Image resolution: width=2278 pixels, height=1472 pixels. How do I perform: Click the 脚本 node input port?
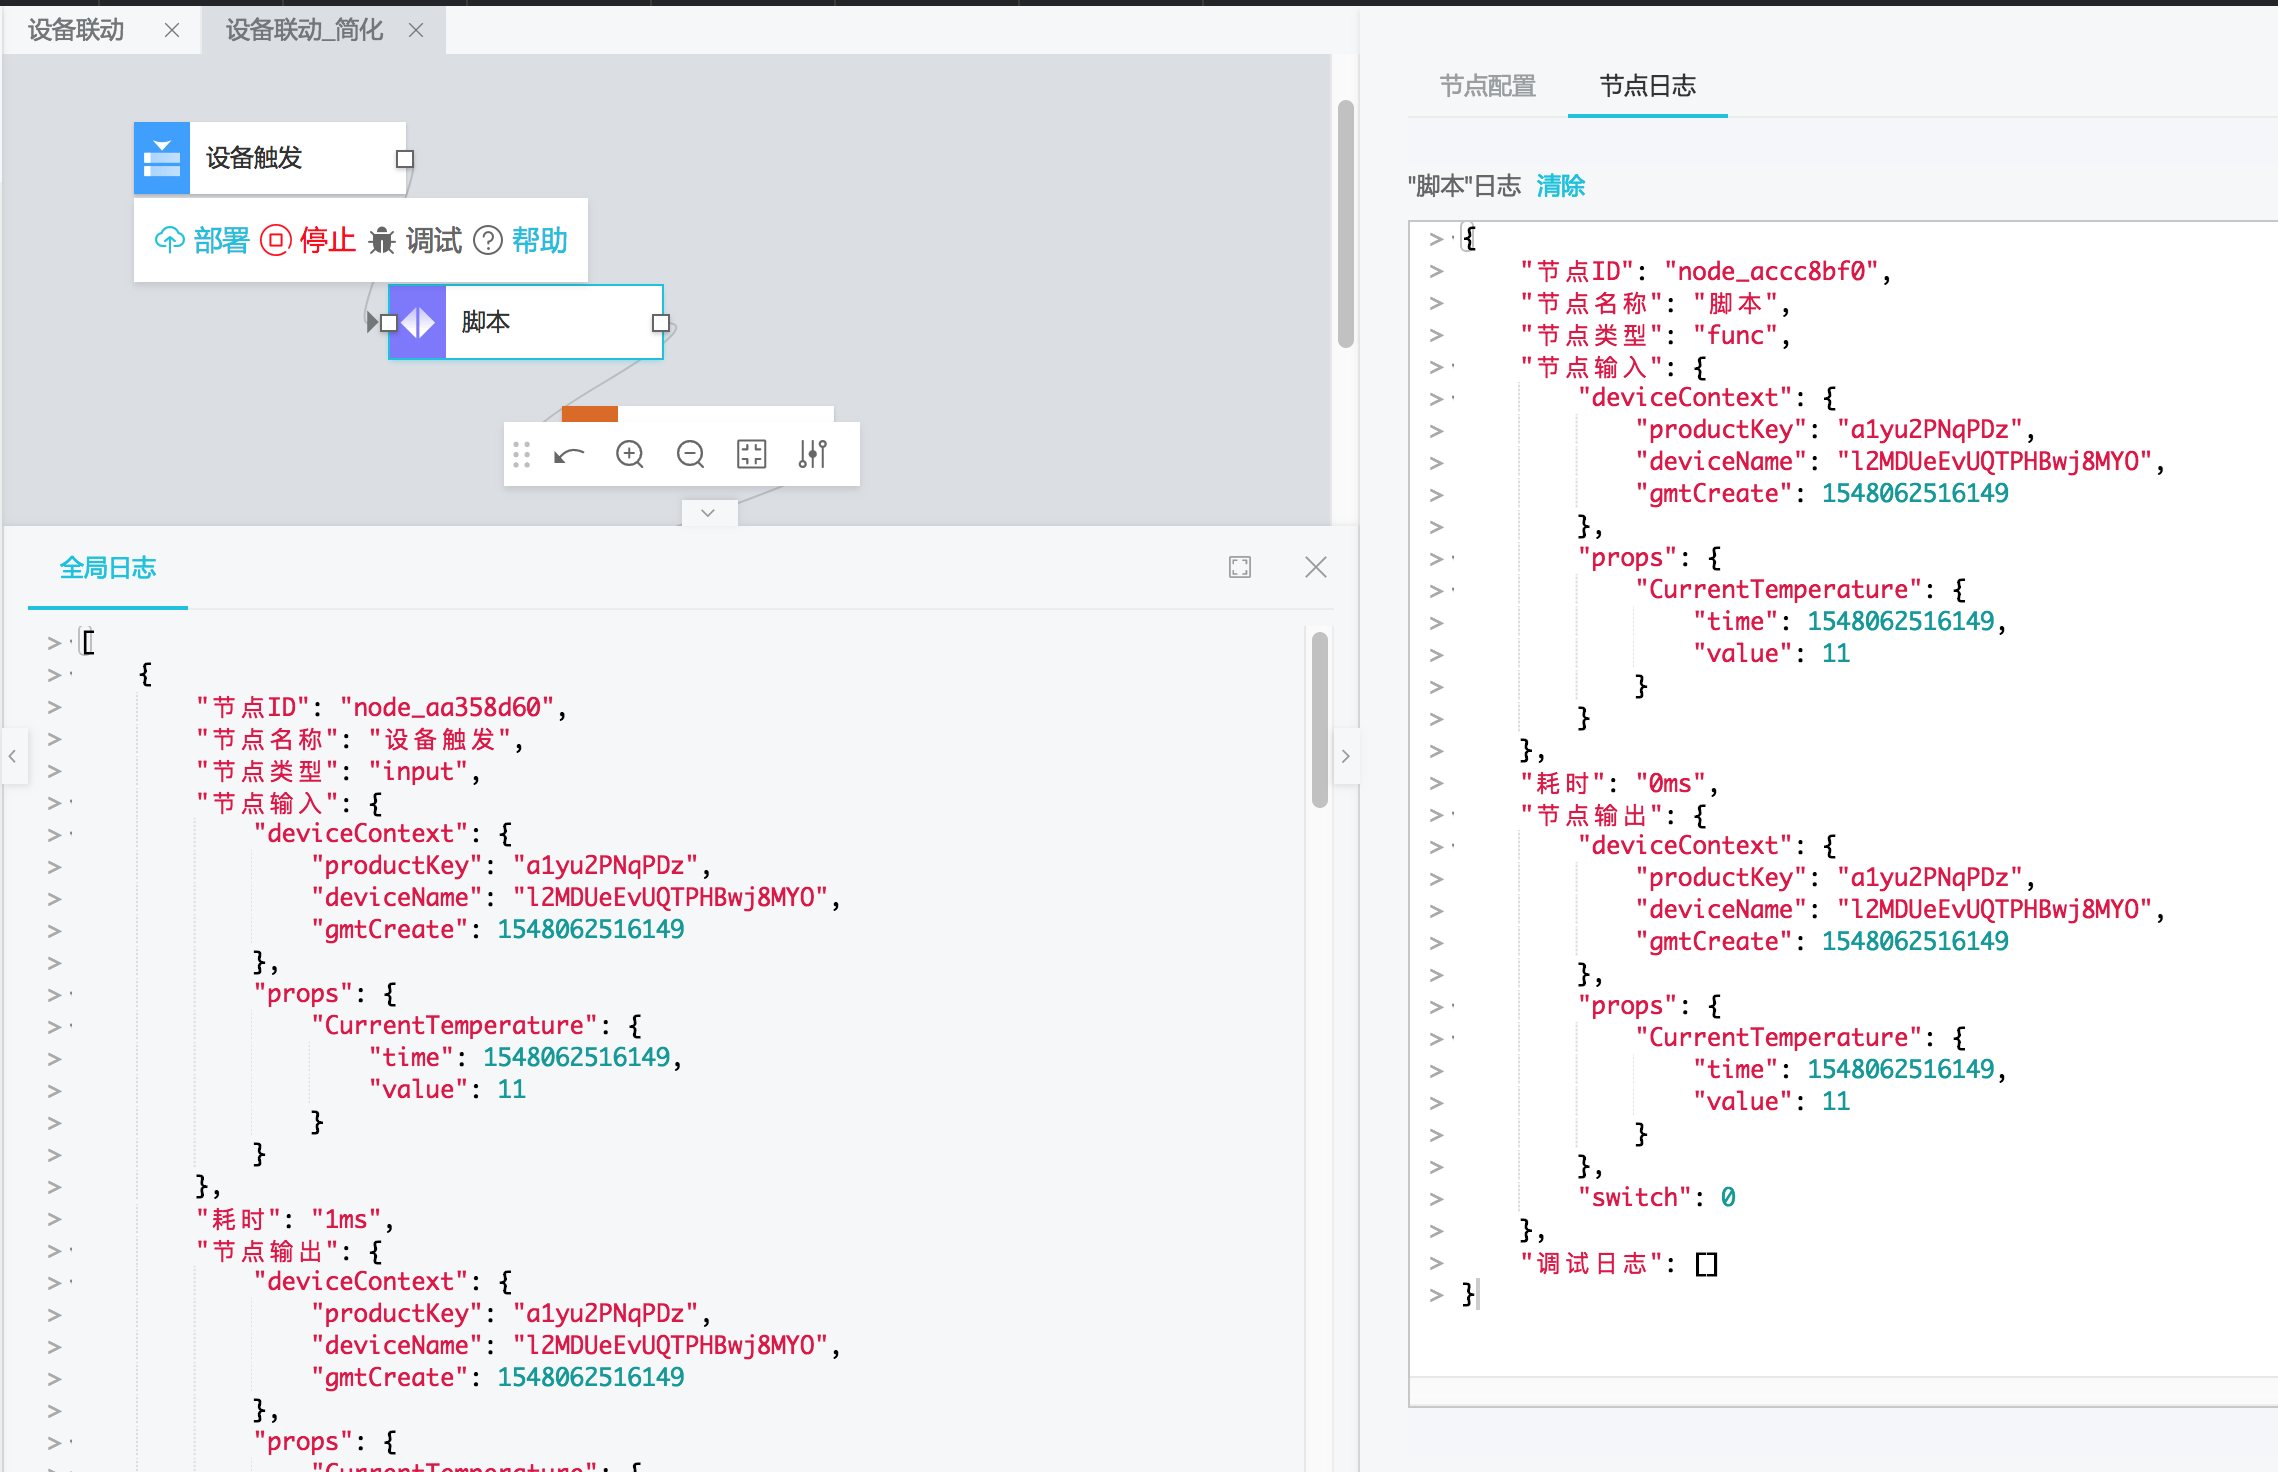(388, 323)
